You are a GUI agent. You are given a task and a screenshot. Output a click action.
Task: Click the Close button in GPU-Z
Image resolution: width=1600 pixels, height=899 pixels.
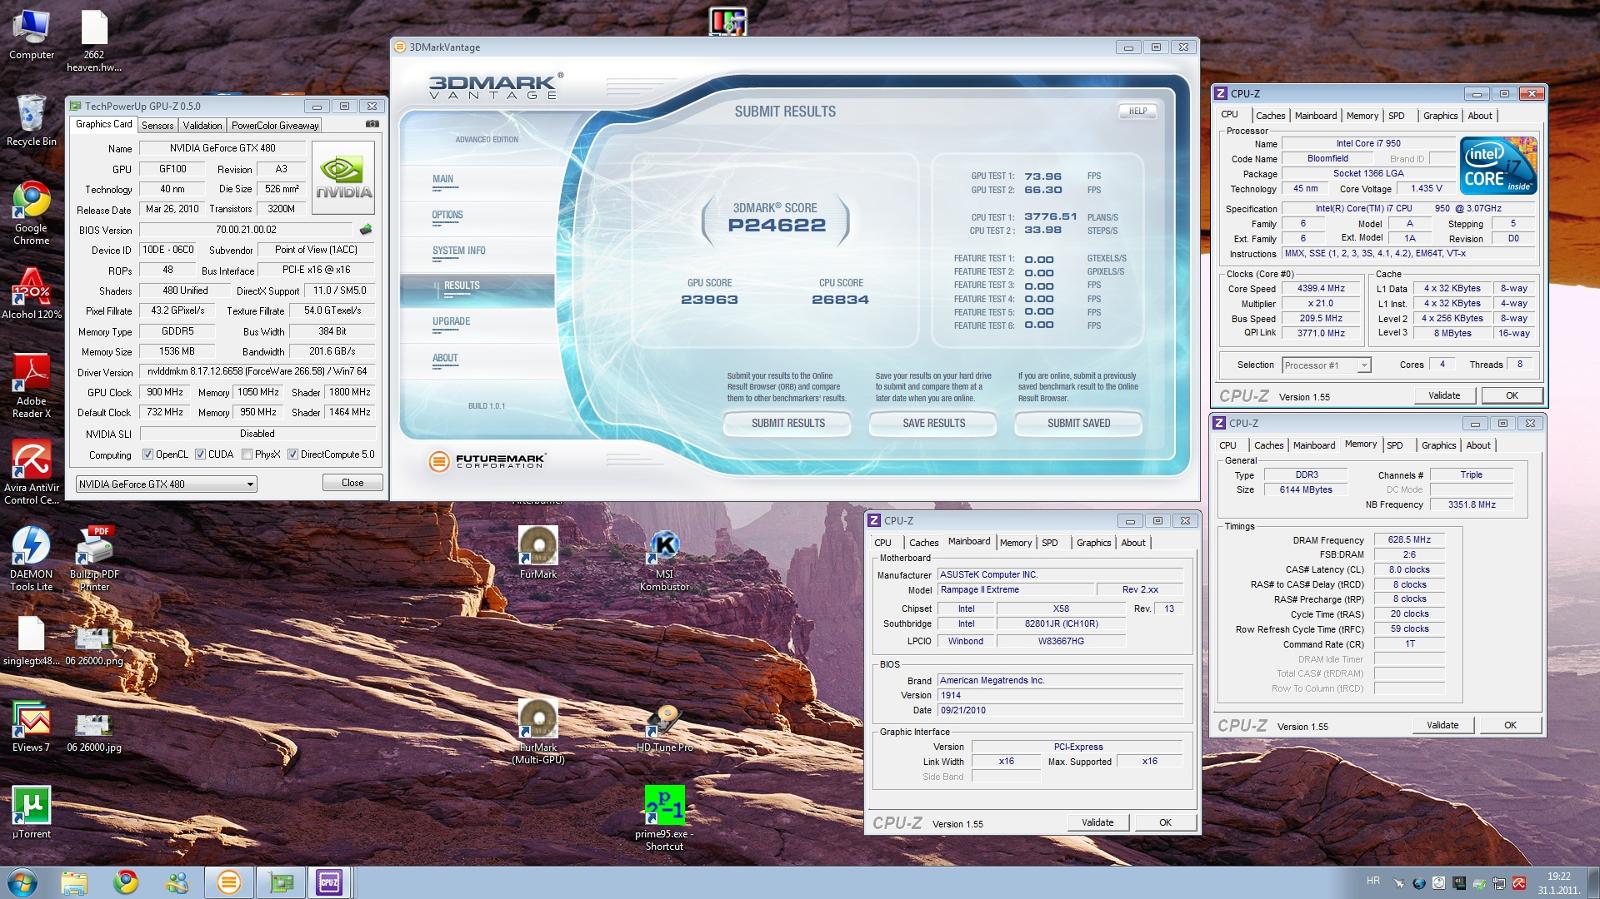point(352,483)
